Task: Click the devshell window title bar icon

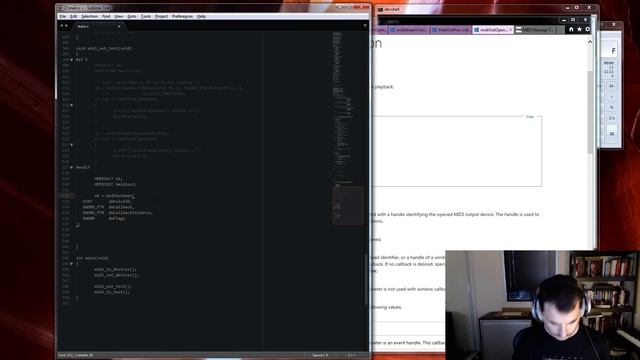Action: [x=380, y=9]
